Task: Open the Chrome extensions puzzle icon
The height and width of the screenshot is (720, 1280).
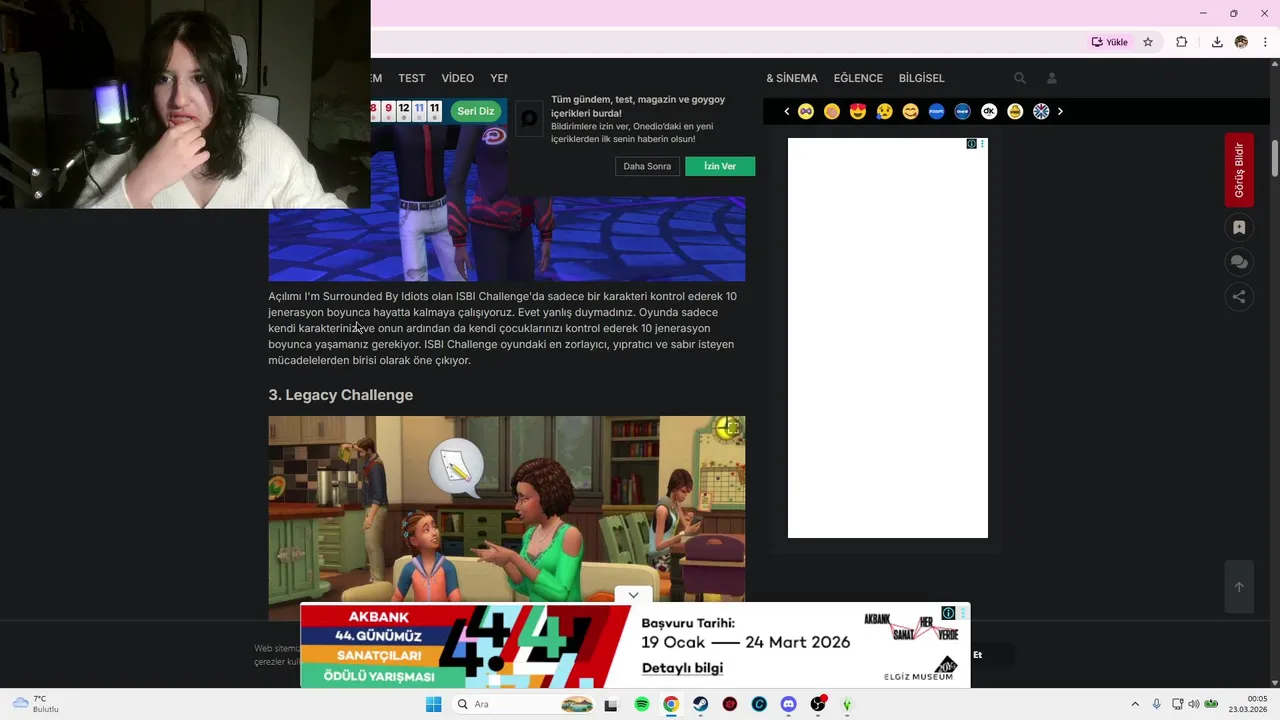Action: click(1181, 42)
